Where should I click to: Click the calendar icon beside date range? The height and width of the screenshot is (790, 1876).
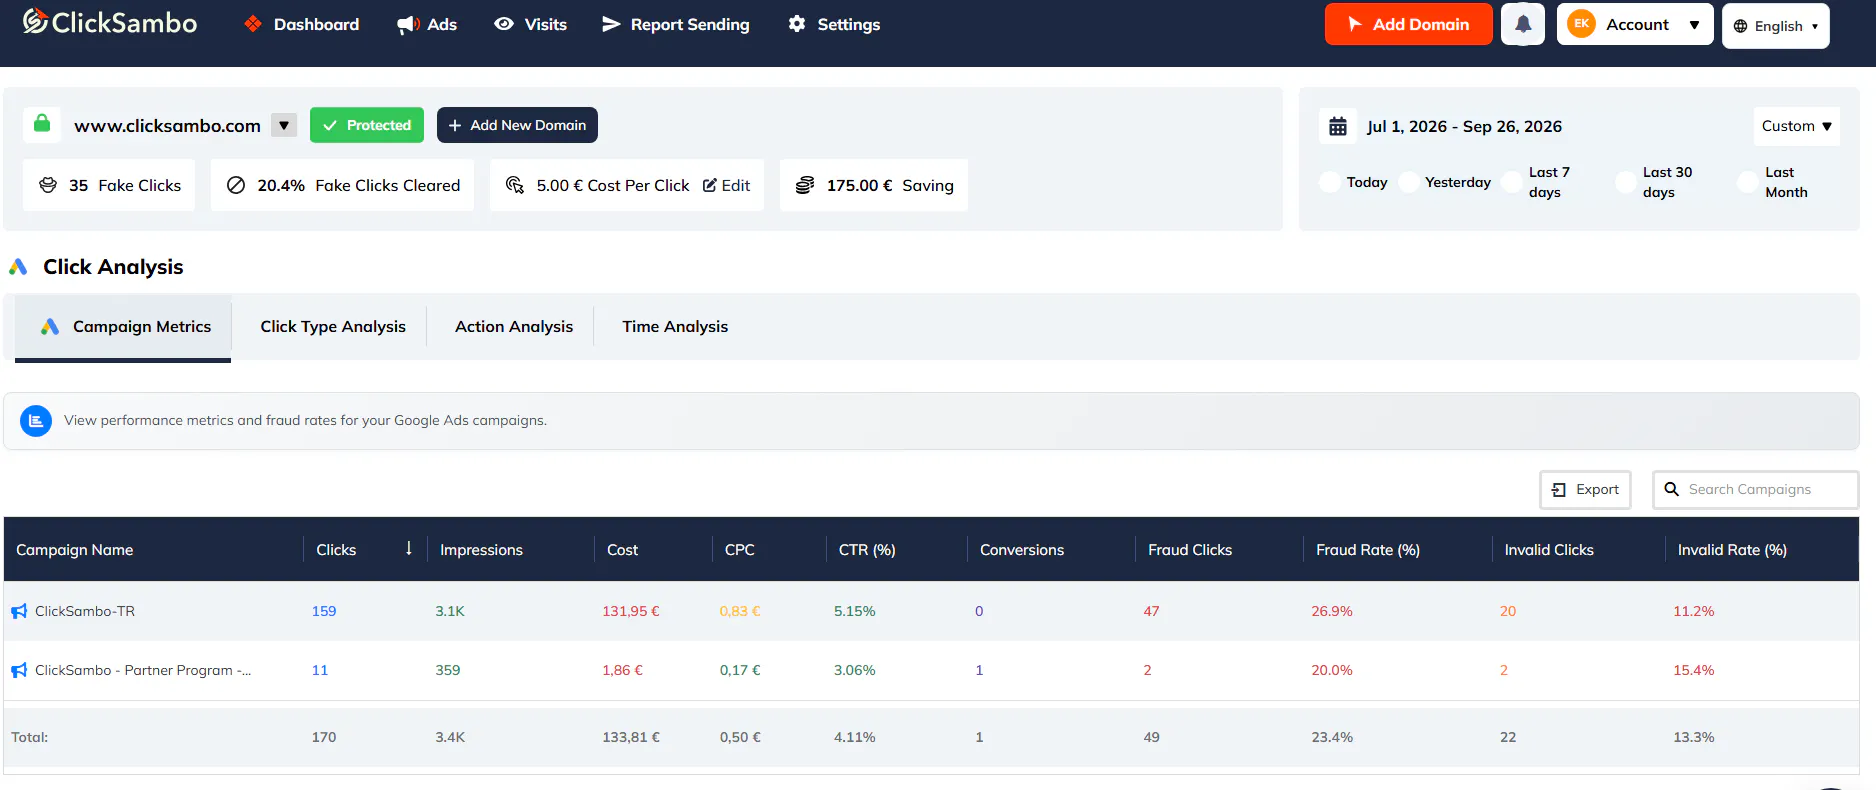pyautogui.click(x=1337, y=127)
